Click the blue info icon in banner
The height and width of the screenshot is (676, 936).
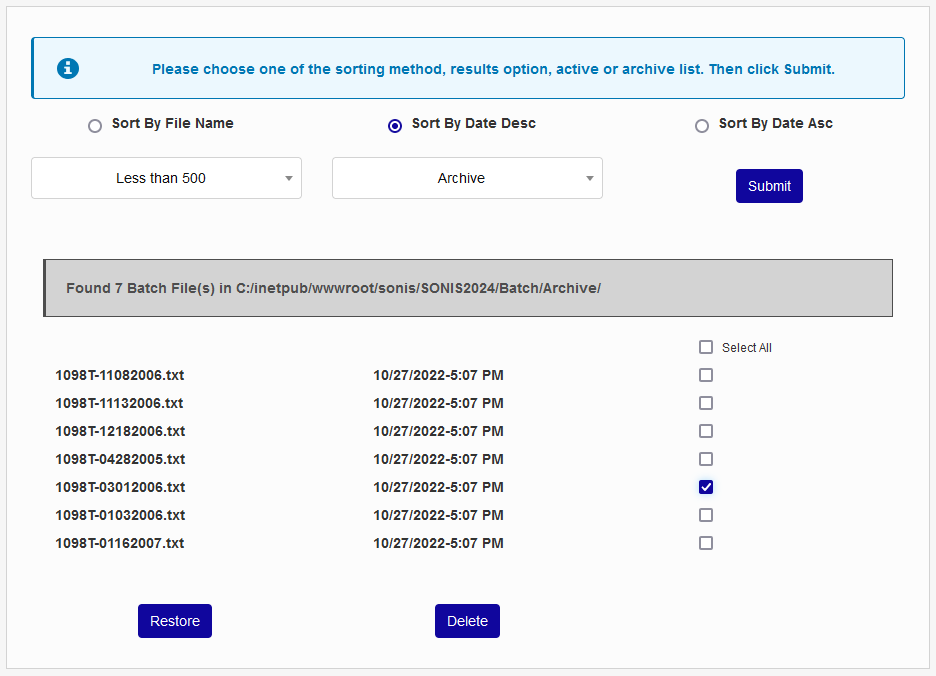pos(68,68)
